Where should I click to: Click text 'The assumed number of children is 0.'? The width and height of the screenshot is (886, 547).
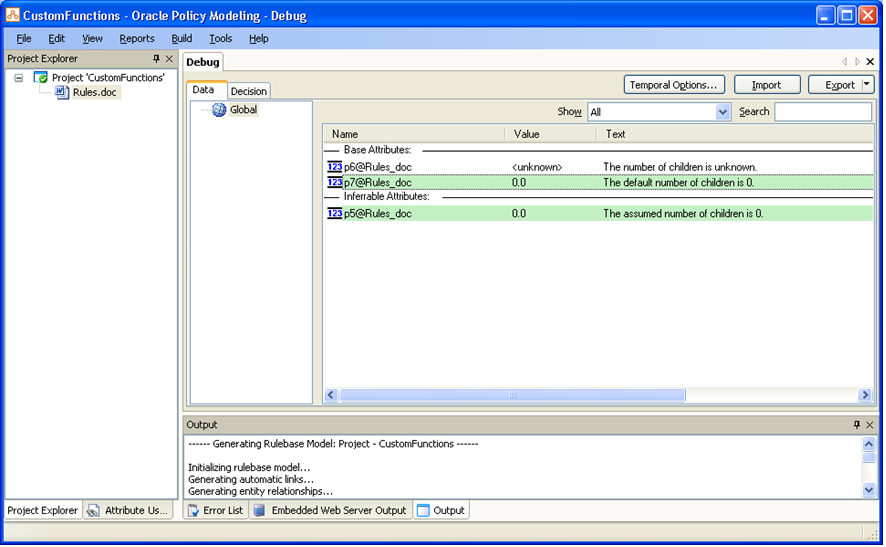click(683, 214)
